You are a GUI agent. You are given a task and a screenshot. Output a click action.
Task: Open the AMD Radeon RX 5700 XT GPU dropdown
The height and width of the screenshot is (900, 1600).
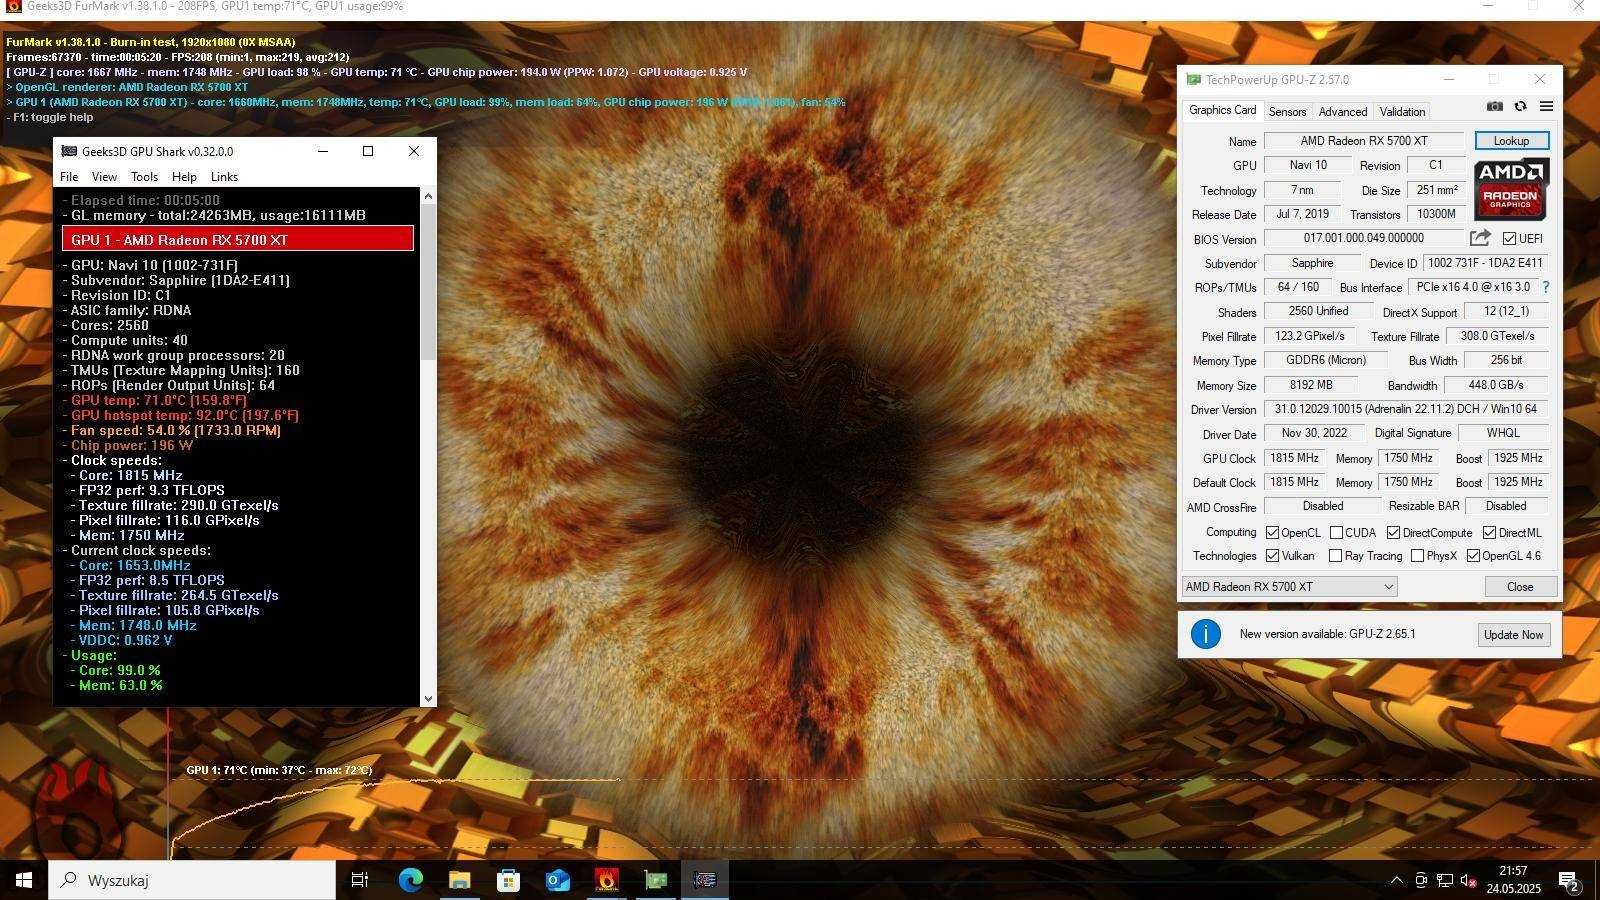1290,587
